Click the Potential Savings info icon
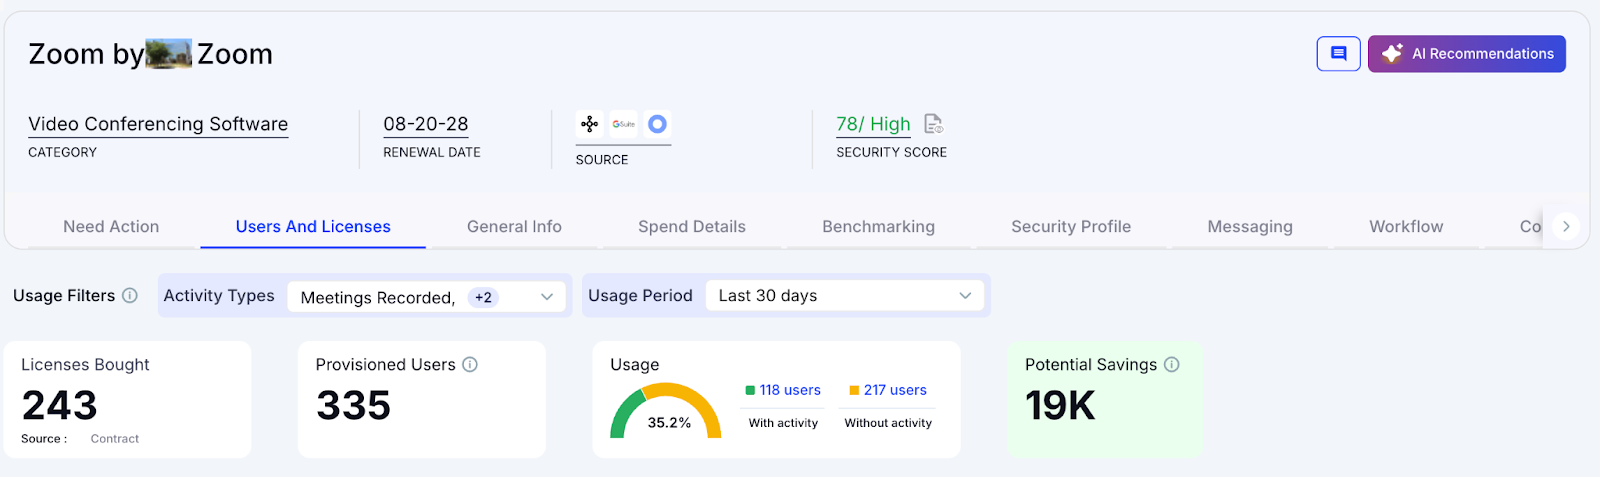1600x477 pixels. click(1172, 364)
